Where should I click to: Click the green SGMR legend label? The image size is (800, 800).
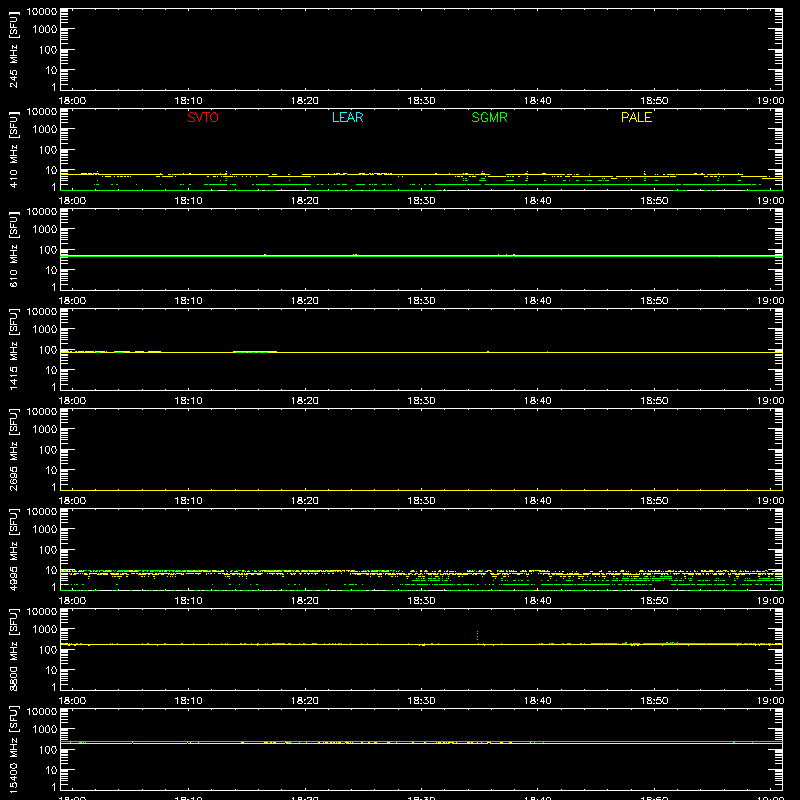click(x=489, y=117)
